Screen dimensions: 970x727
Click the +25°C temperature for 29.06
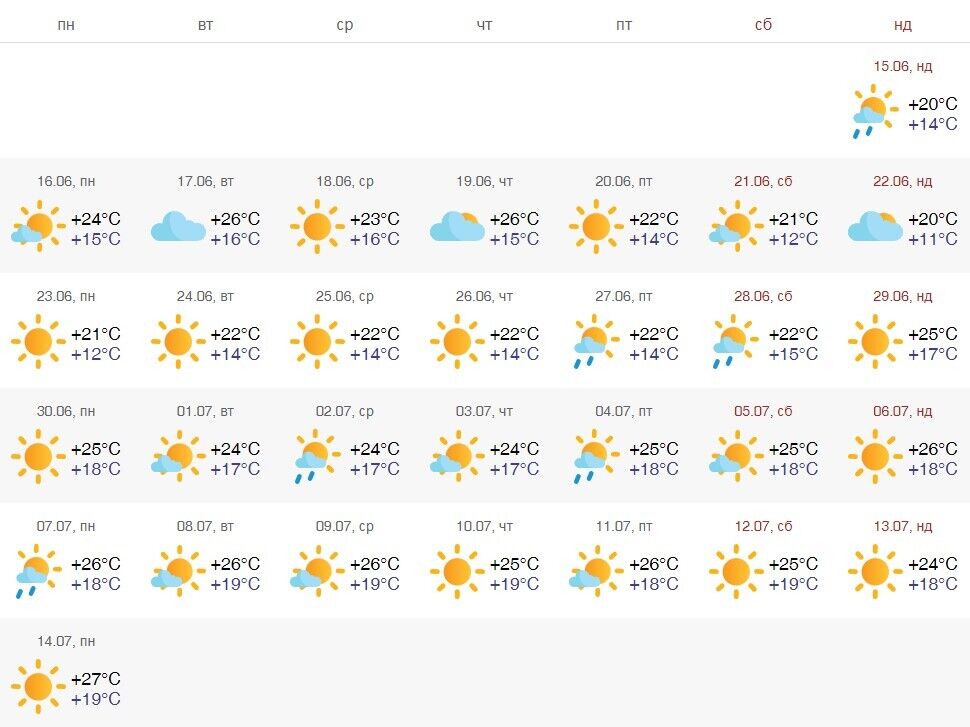click(x=933, y=333)
